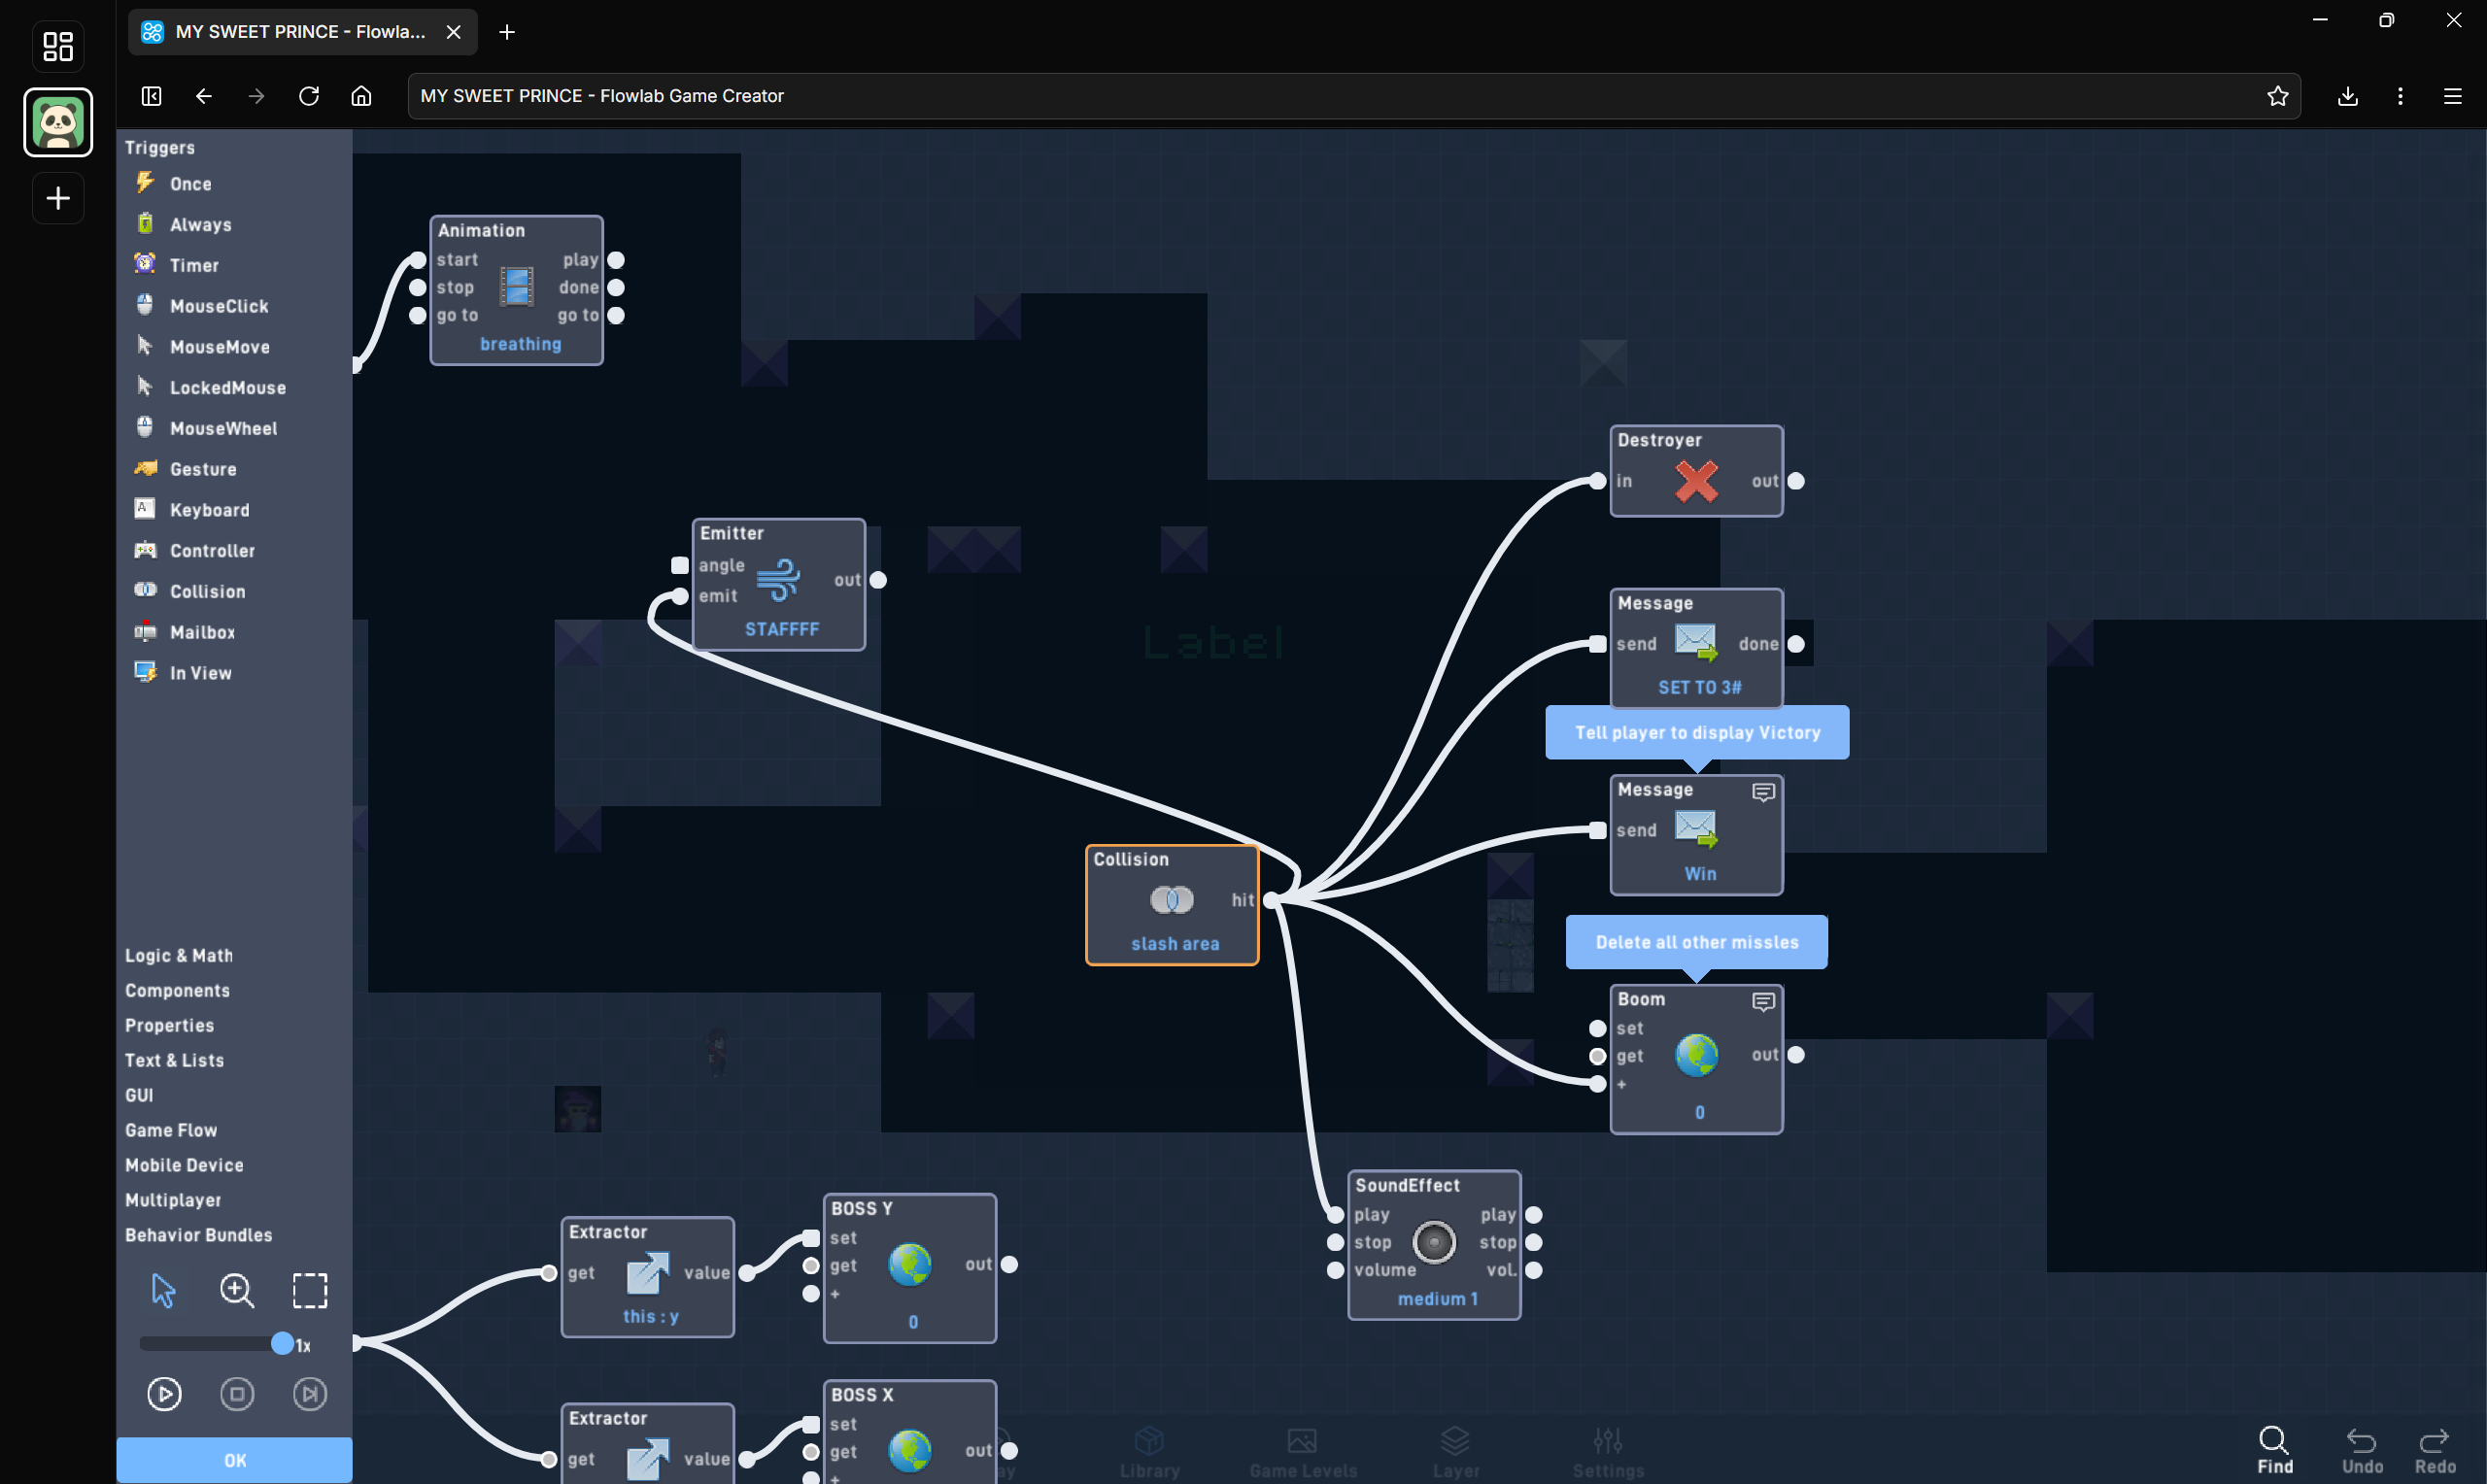Image resolution: width=2487 pixels, height=1484 pixels.
Task: Open the Win Message comment icon
Action: point(1763,792)
